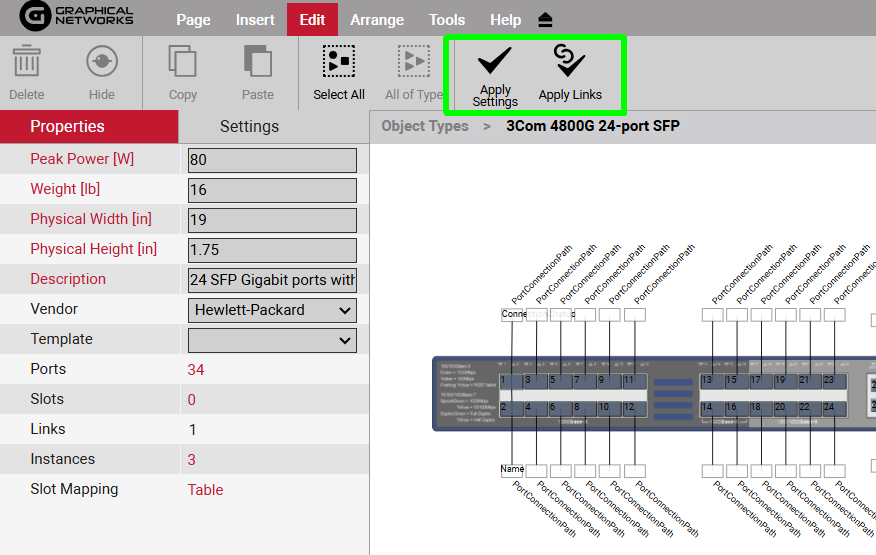Screen dimensions: 876x555
Task: Open the Page menu
Action: 193,20
